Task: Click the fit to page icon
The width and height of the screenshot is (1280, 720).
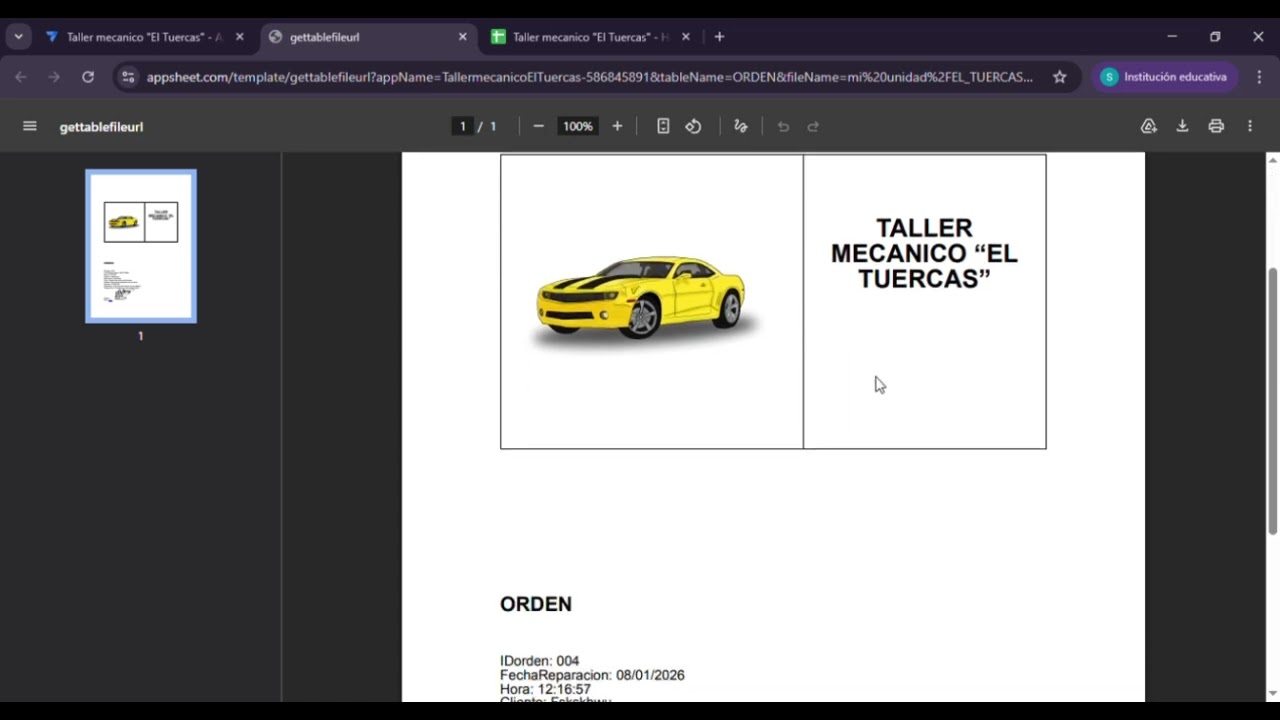Action: (x=663, y=126)
